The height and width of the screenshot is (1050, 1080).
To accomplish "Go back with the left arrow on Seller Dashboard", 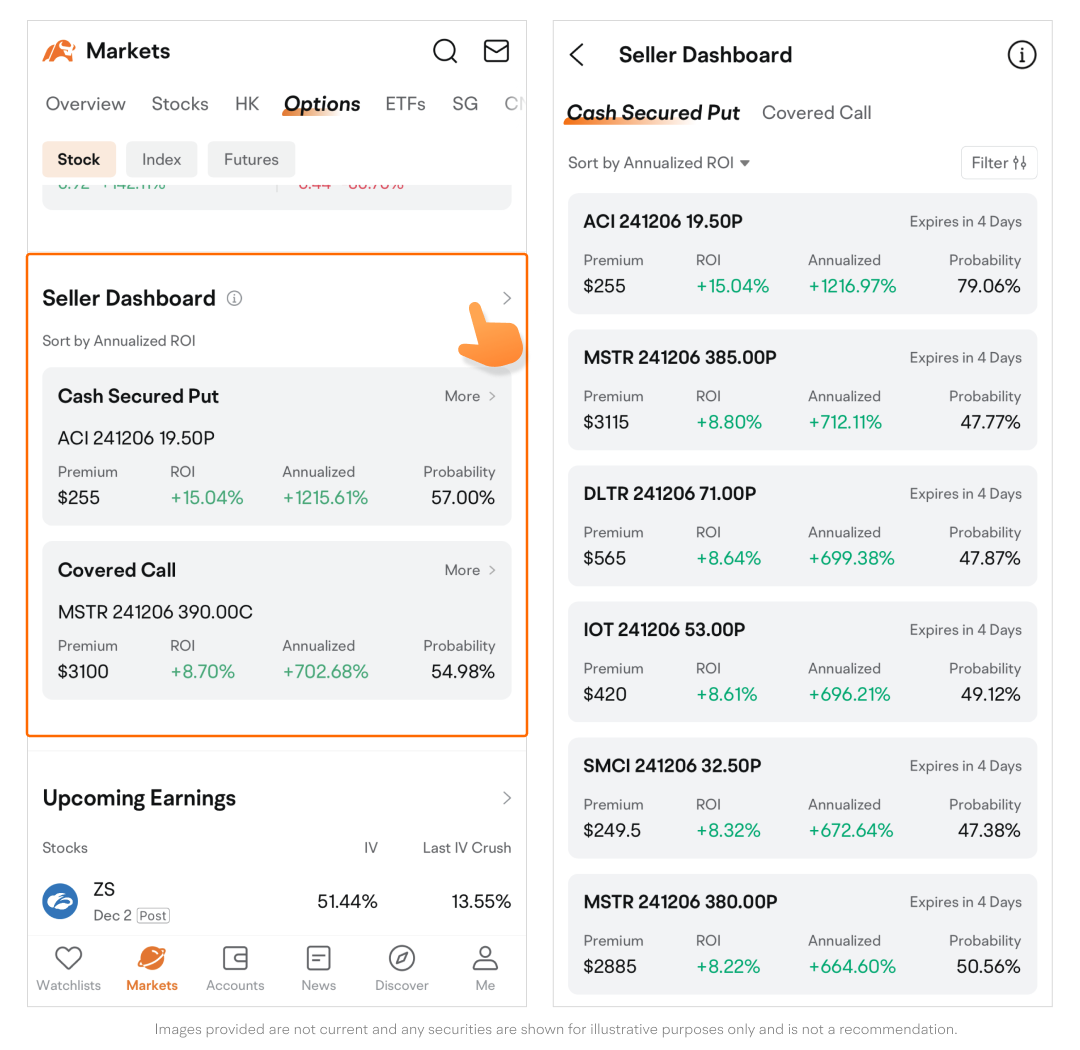I will pyautogui.click(x=577, y=55).
